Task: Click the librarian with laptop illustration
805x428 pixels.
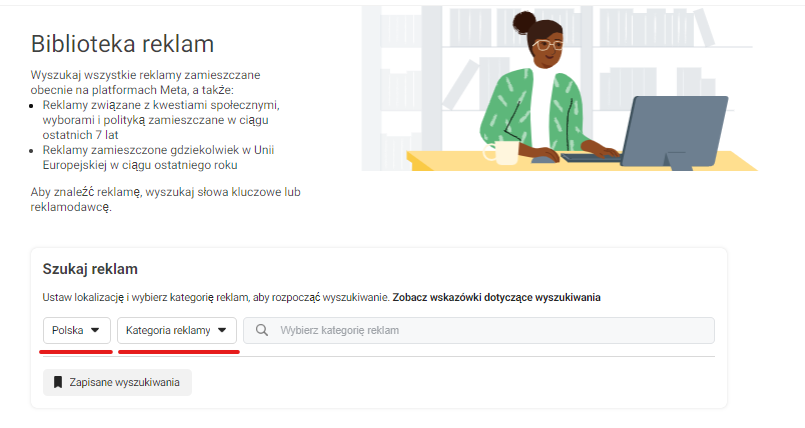Action: 560,89
